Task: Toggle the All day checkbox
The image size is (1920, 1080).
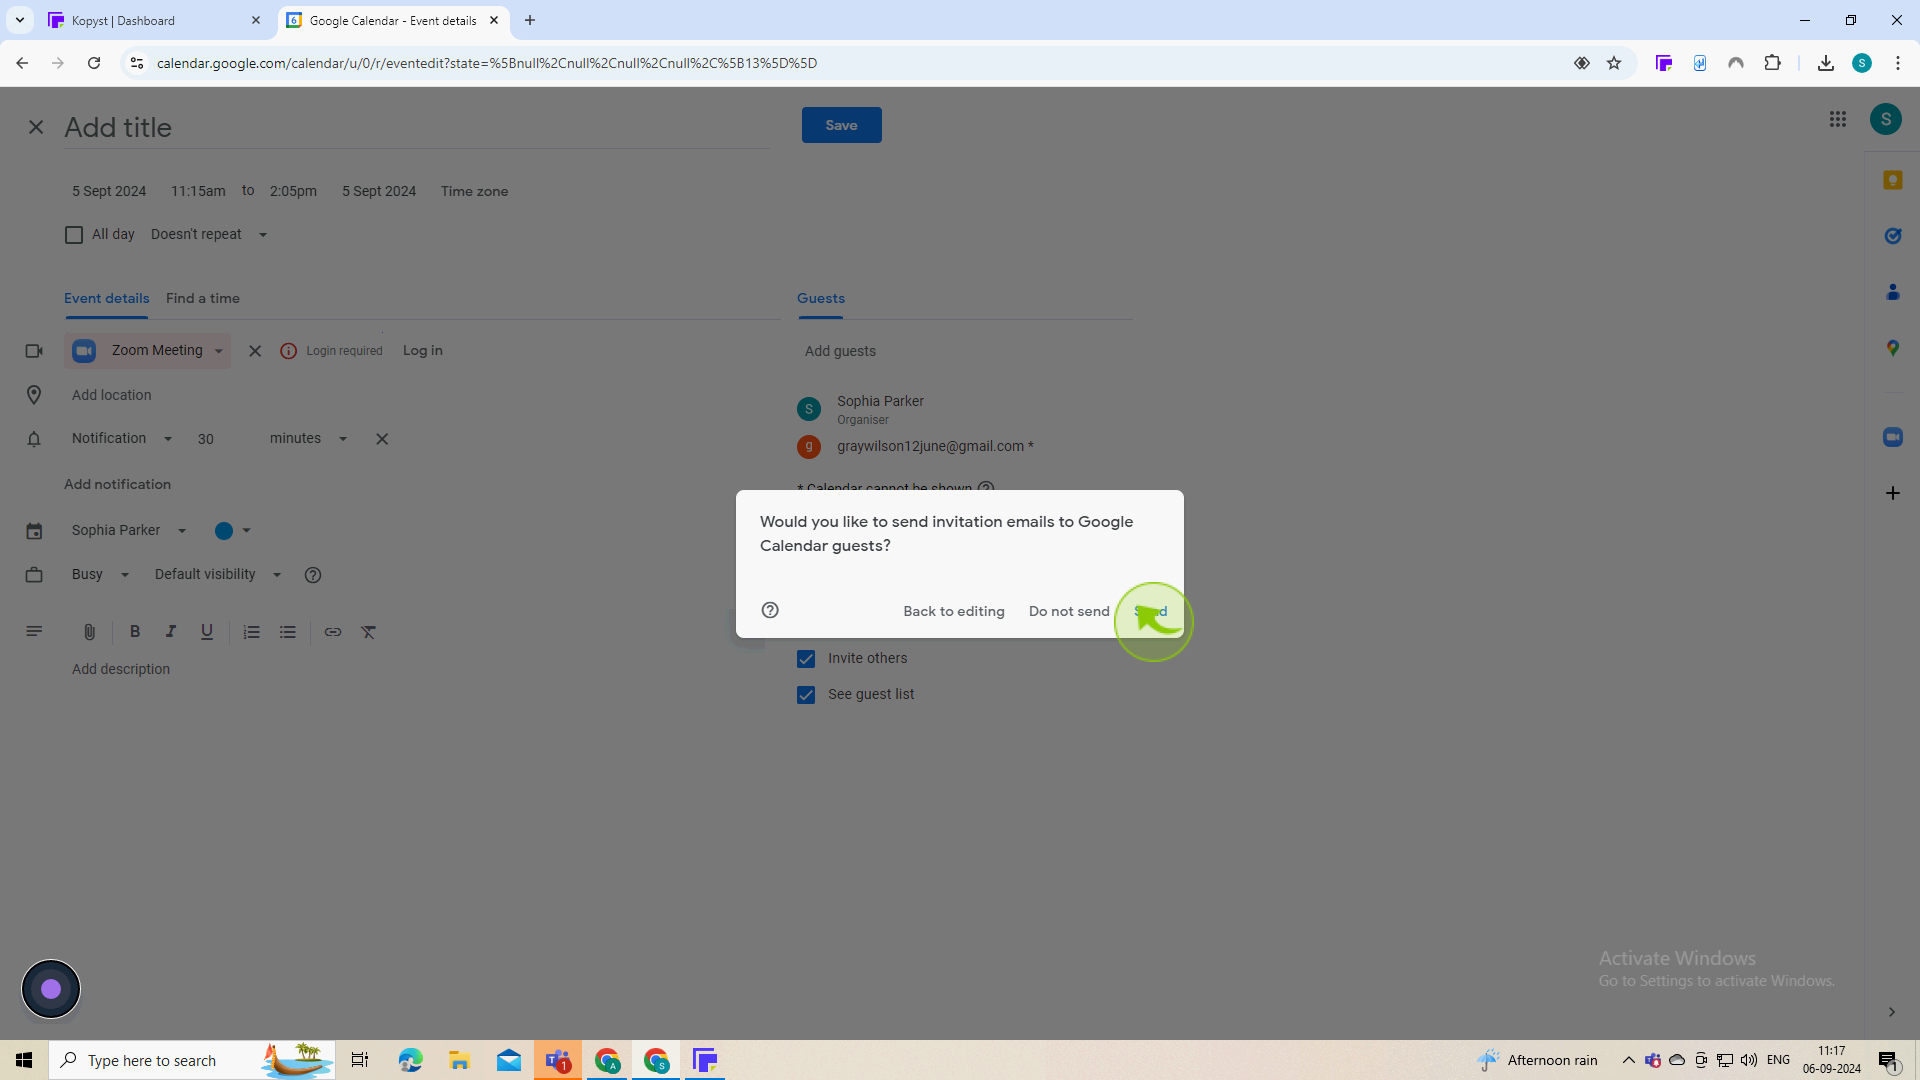Action: click(74, 235)
